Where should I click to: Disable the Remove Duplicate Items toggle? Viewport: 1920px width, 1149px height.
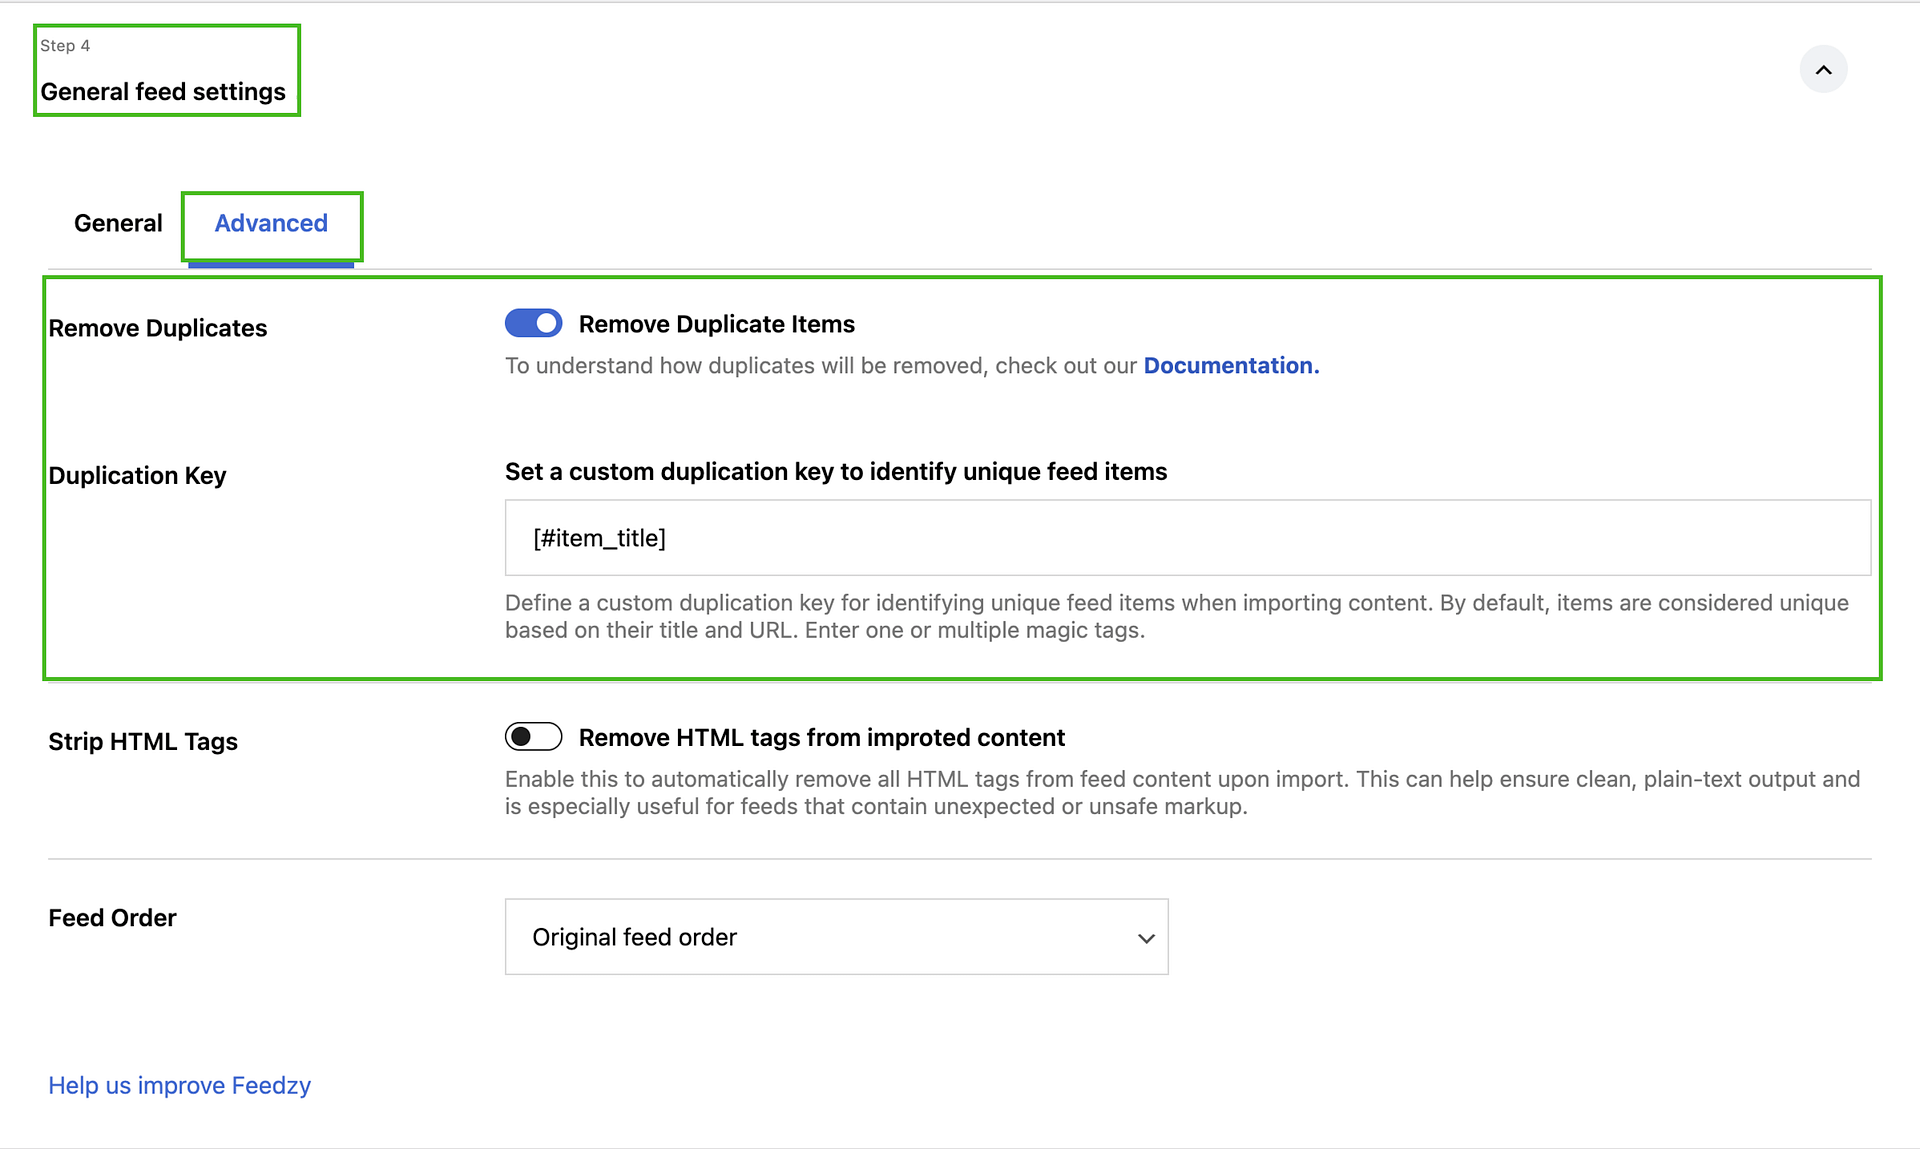point(533,323)
